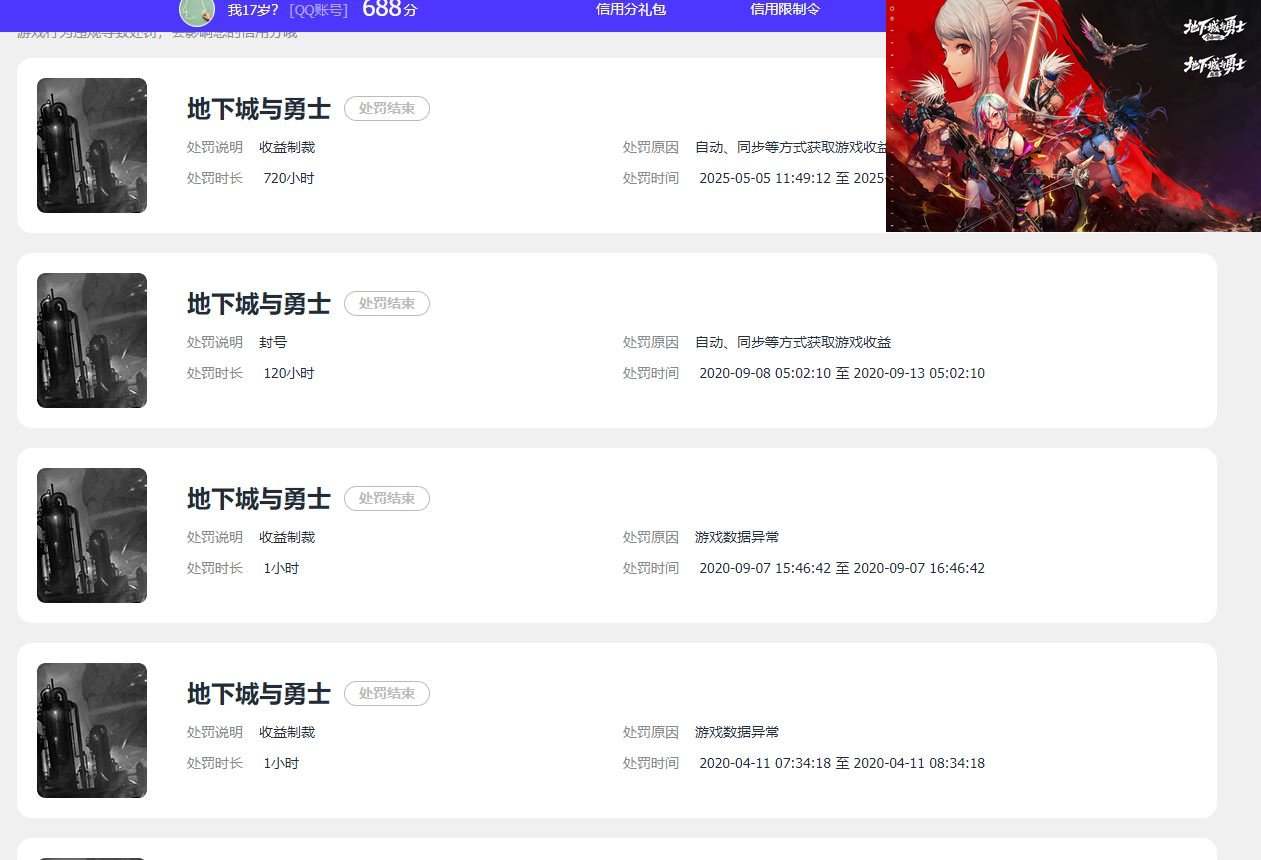Viewport: 1261px width, 860px height.
Task: Click 地下城与勇士 title on 封号 card
Action: click(259, 304)
